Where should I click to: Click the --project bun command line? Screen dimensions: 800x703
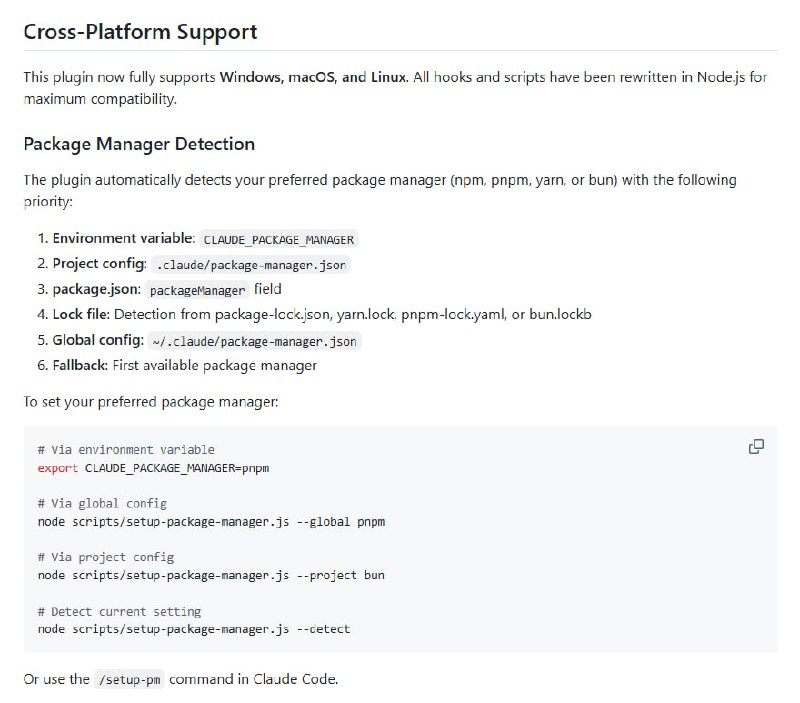(x=211, y=575)
